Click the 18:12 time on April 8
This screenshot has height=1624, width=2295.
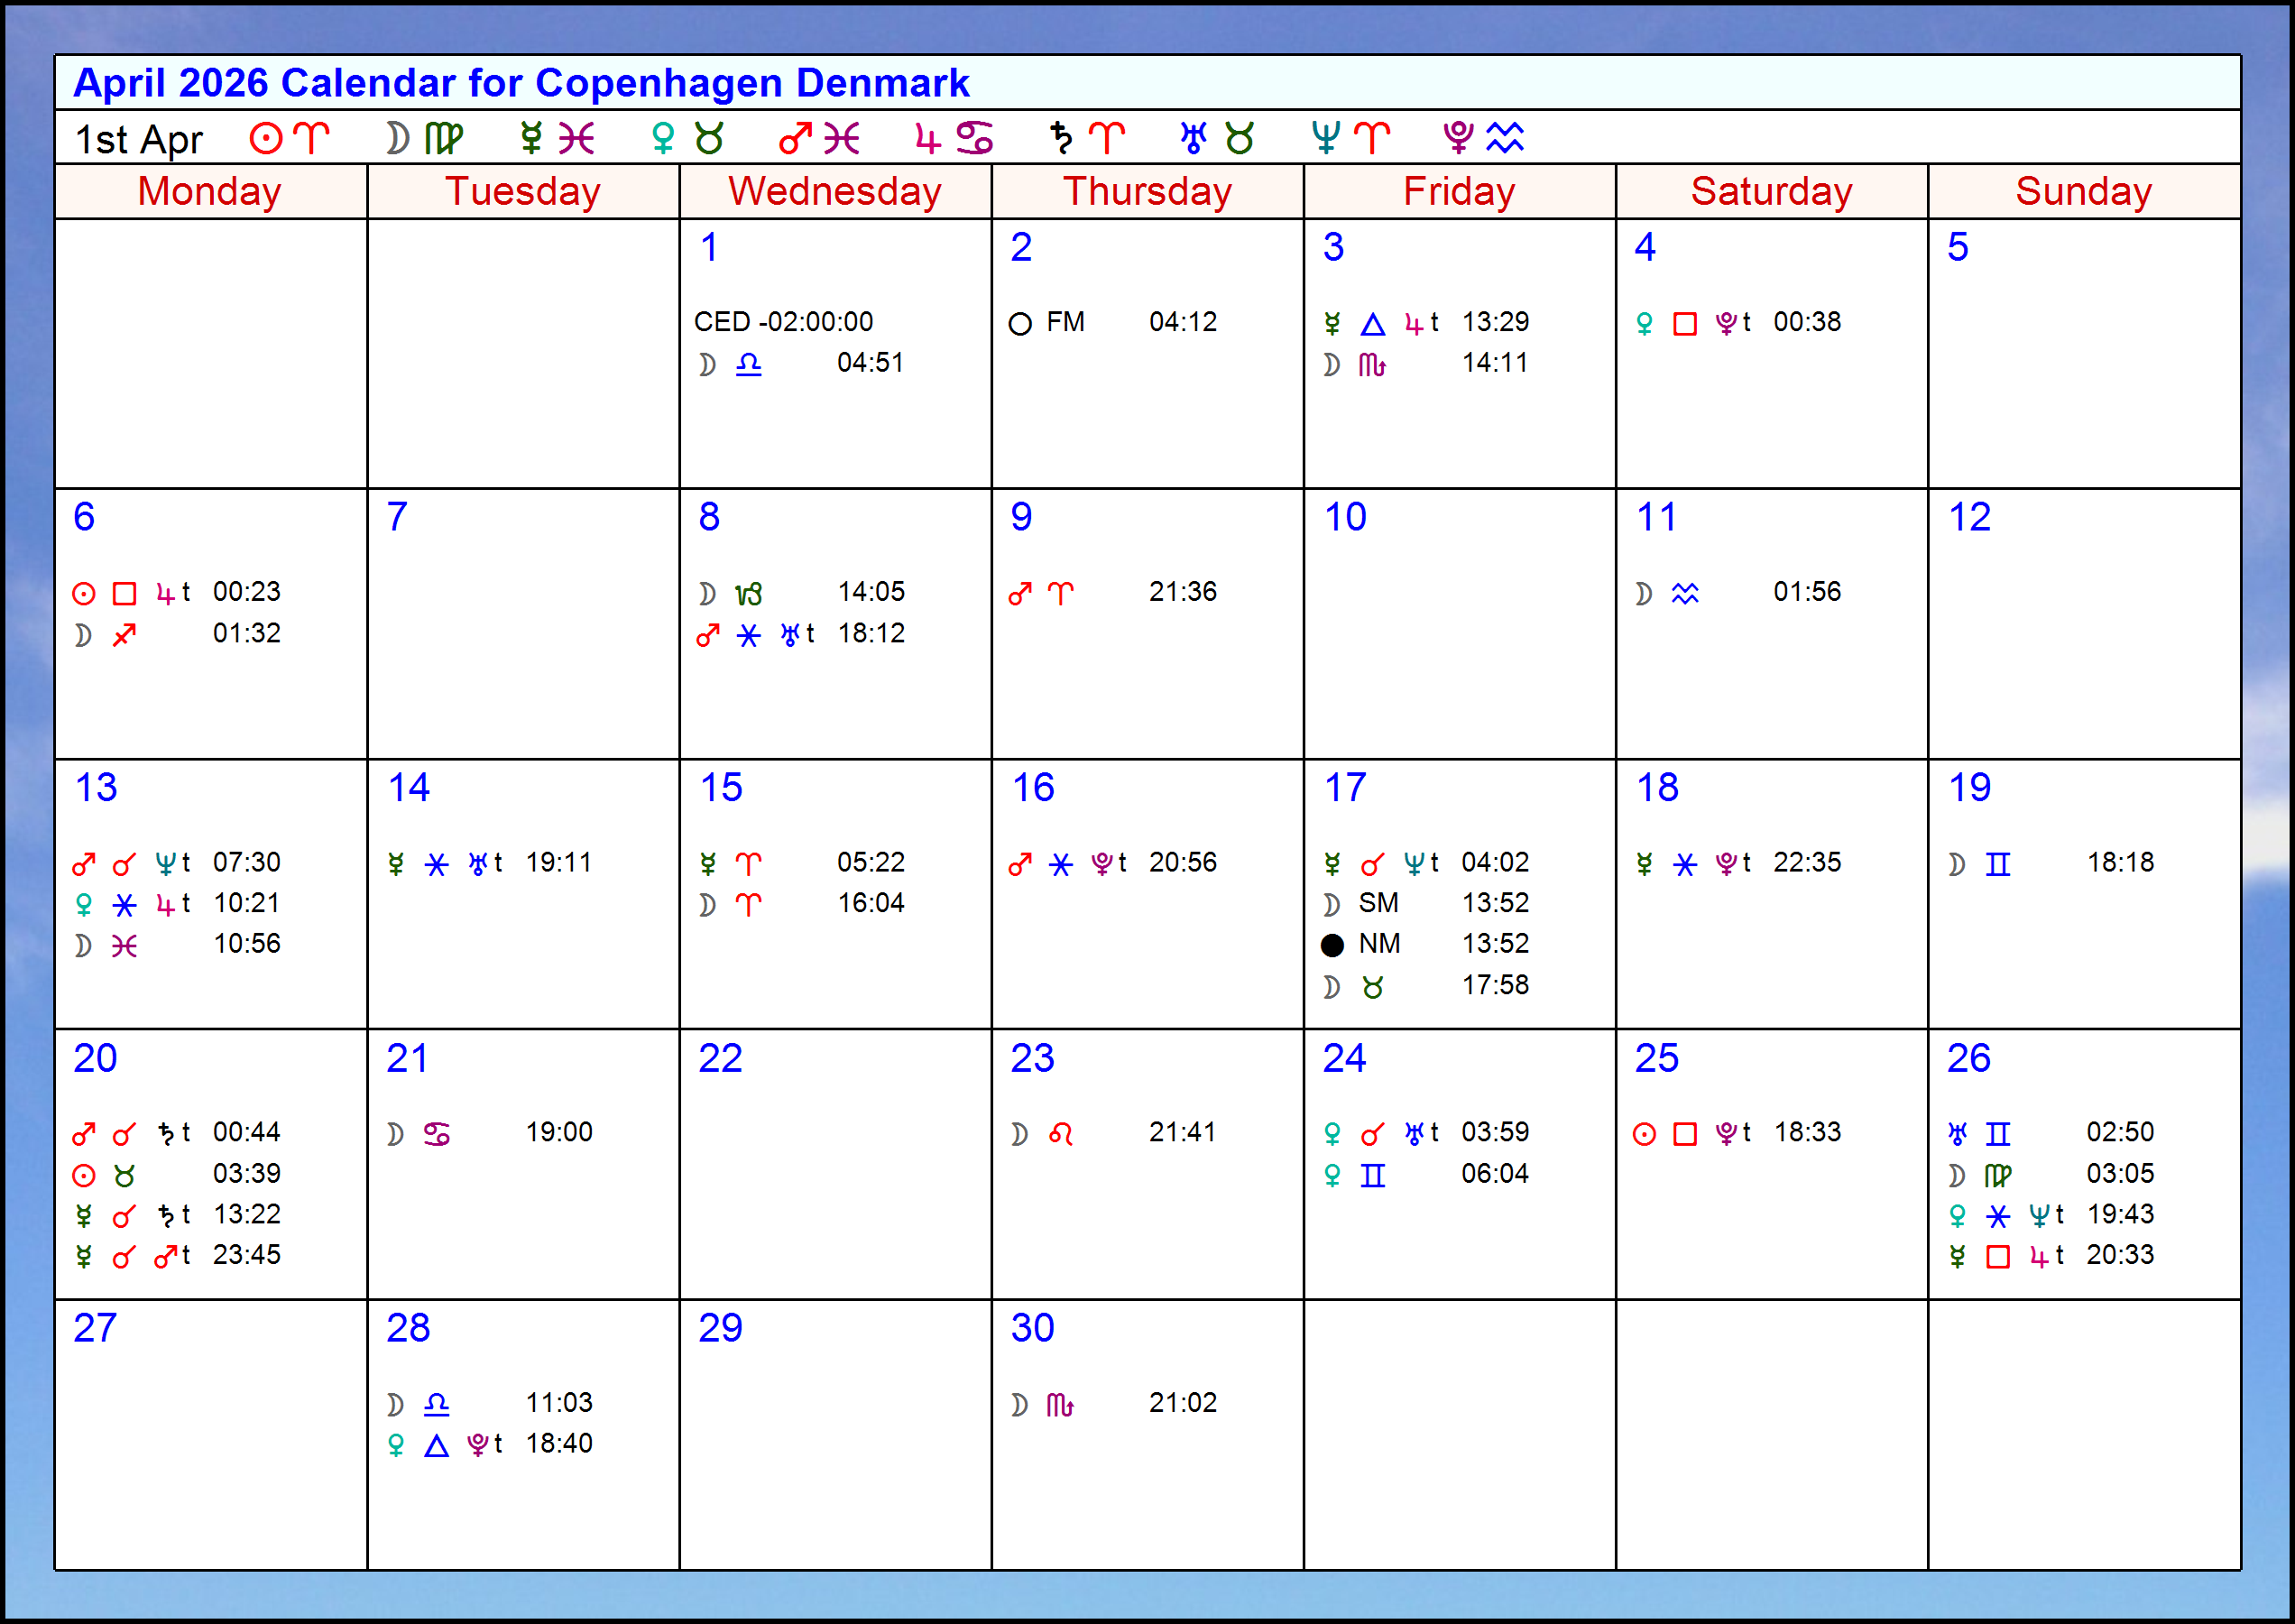[x=871, y=634]
